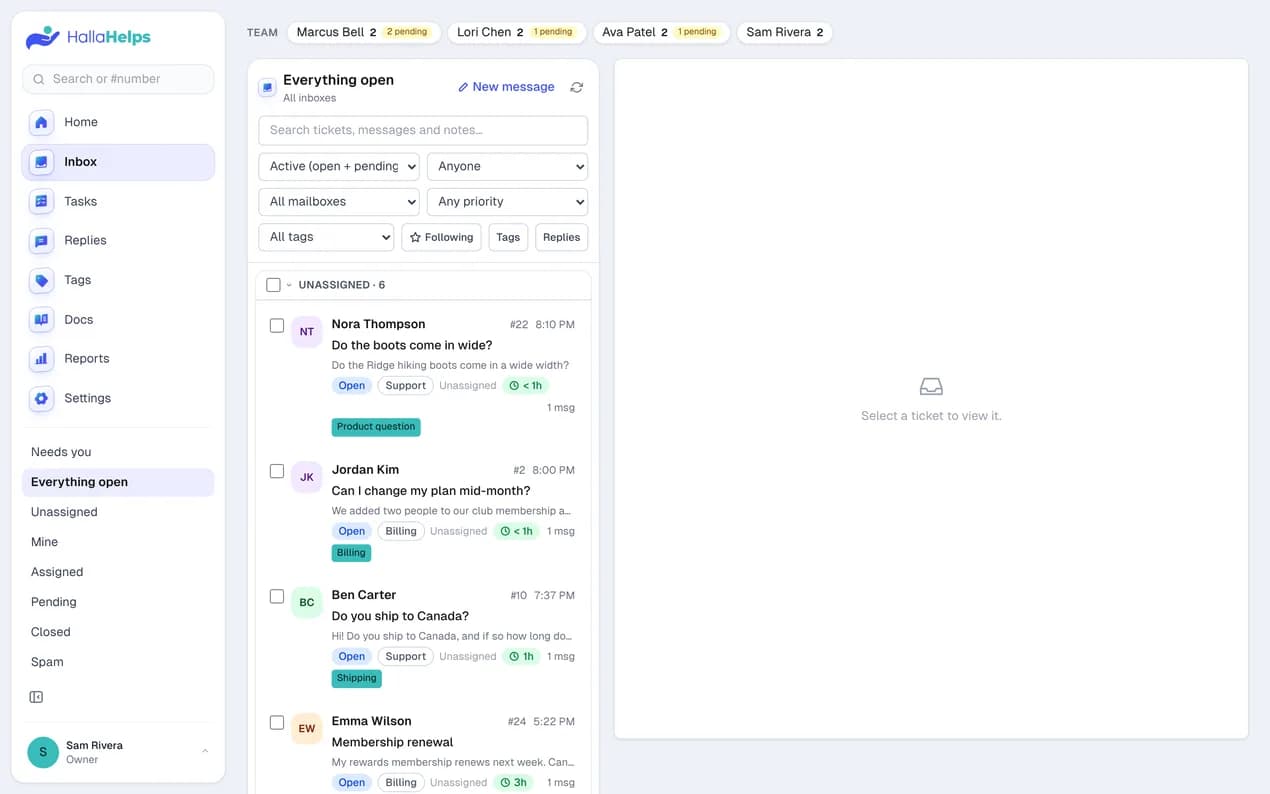Viewport: 1270px width, 794px height.
Task: Open the Settings gear icon
Action: click(41, 398)
